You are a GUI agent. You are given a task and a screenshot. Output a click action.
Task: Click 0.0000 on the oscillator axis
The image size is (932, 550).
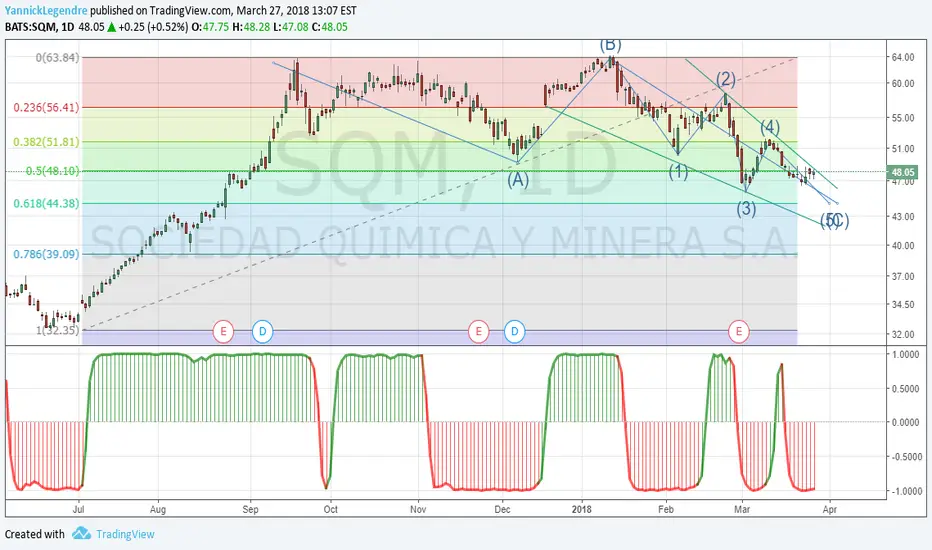(x=906, y=423)
